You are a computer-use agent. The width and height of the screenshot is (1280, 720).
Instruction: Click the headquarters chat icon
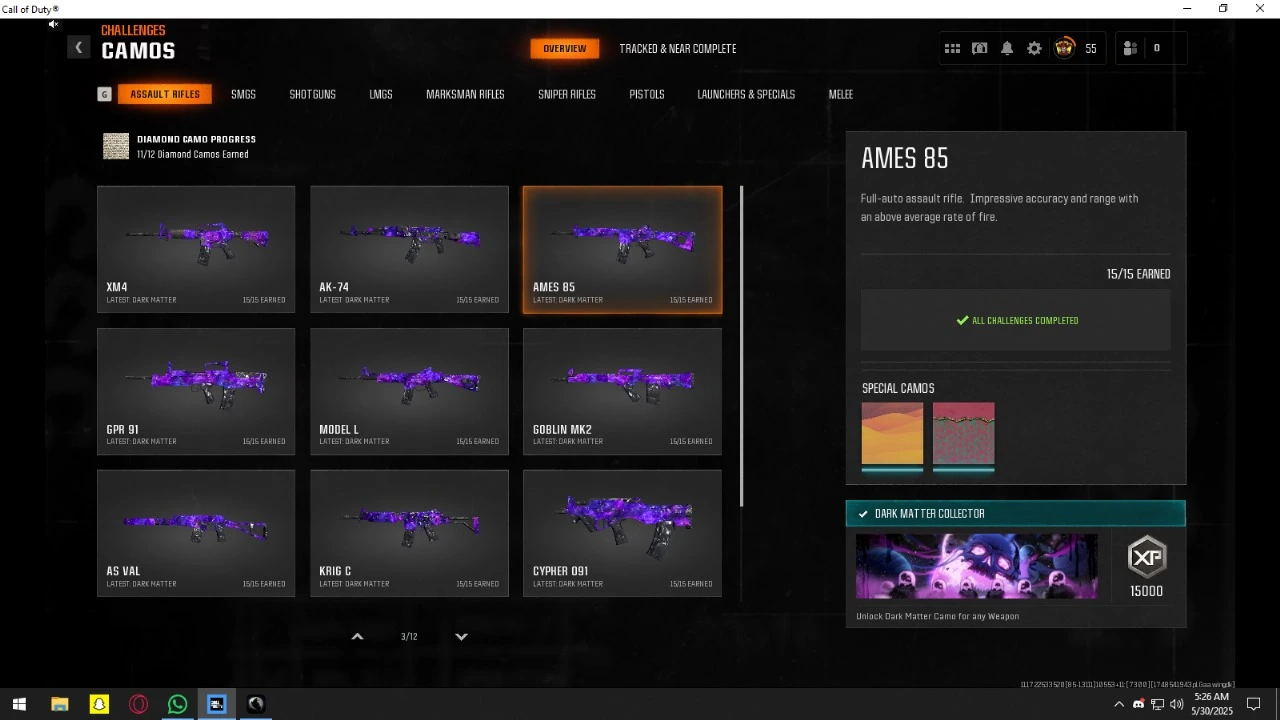pyautogui.click(x=980, y=48)
